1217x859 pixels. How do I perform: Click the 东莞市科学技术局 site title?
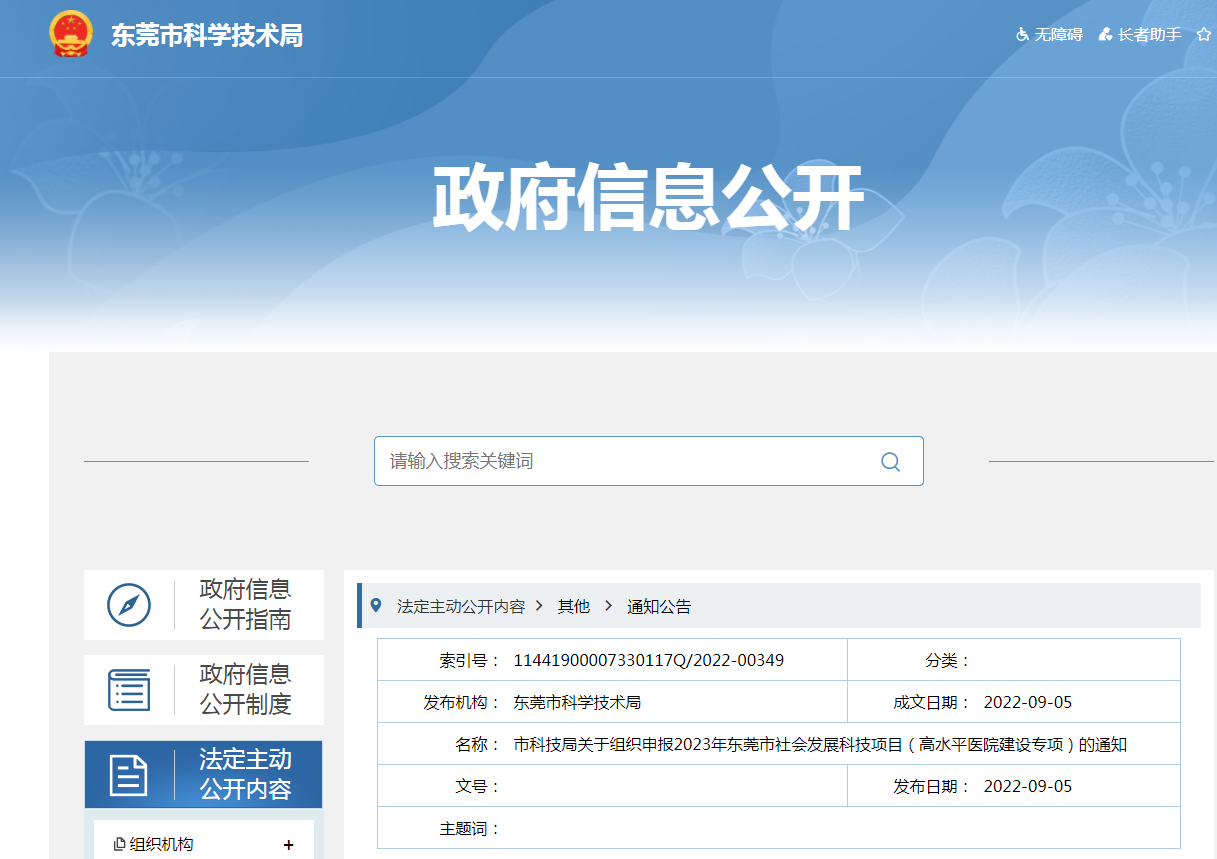click(207, 36)
